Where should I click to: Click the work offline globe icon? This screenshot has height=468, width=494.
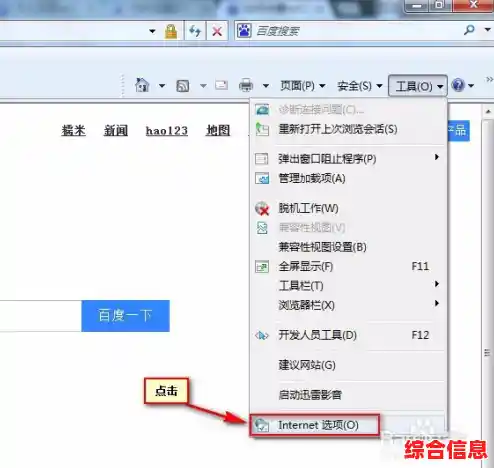(262, 209)
